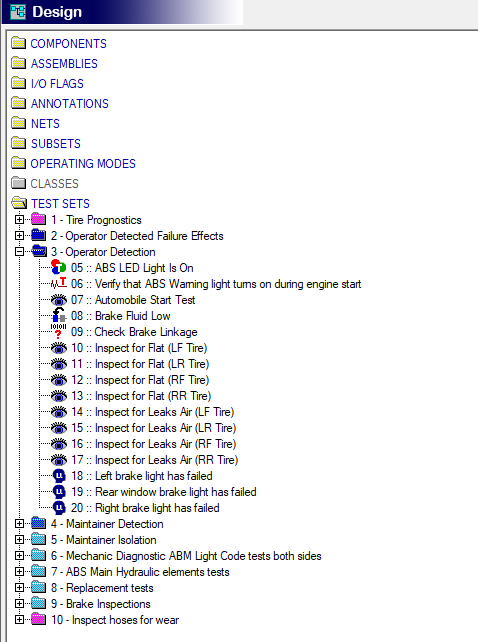Select 8 - Replacement tests item
This screenshot has height=642, width=478.
[102, 588]
